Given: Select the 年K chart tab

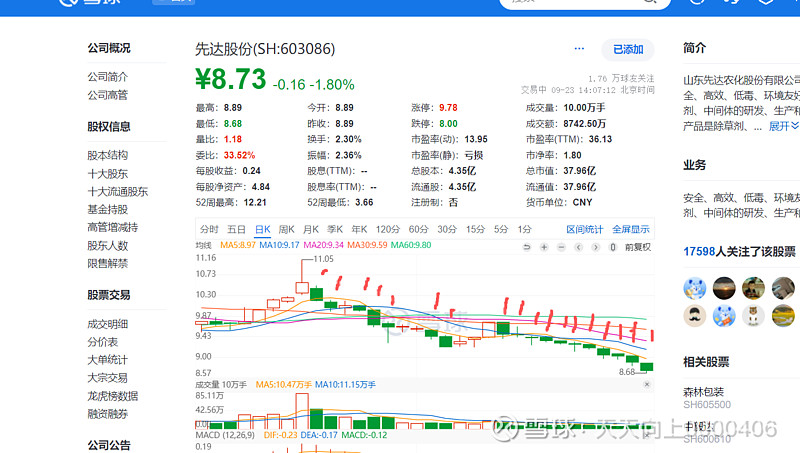Looking at the screenshot, I should [359, 230].
